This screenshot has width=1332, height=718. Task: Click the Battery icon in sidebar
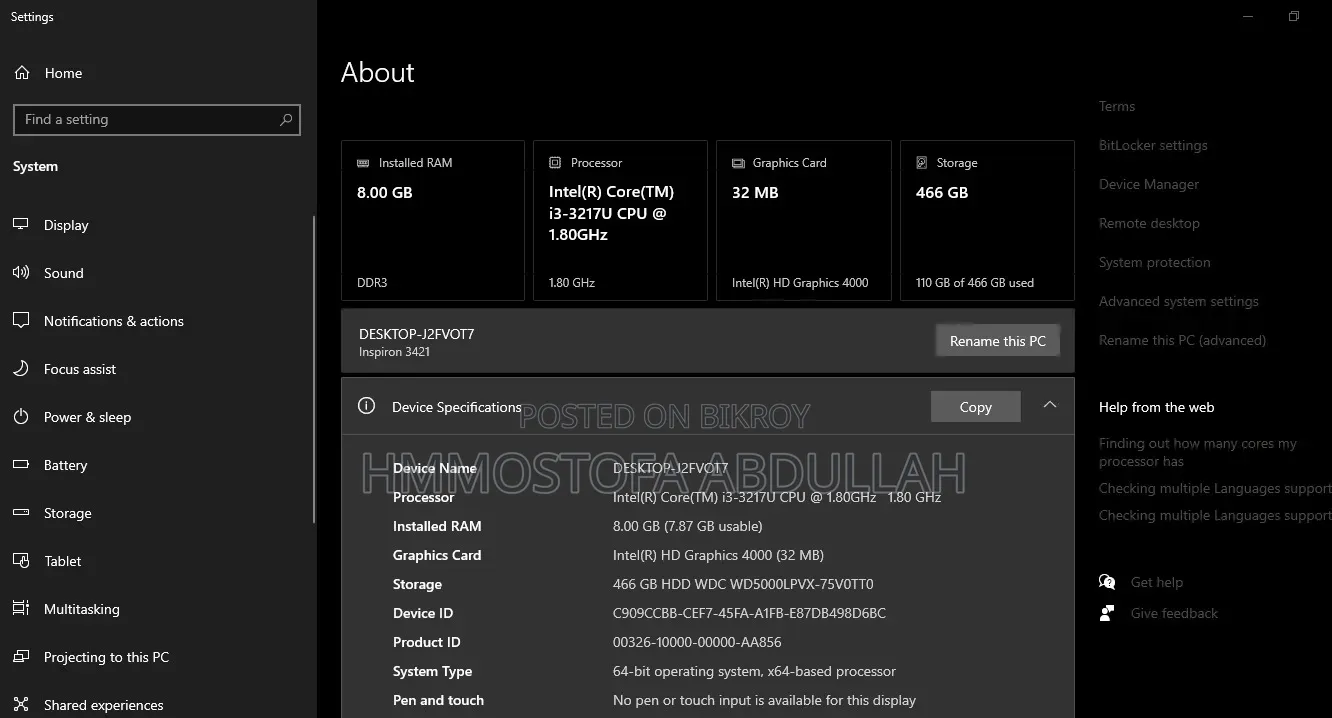coord(21,465)
